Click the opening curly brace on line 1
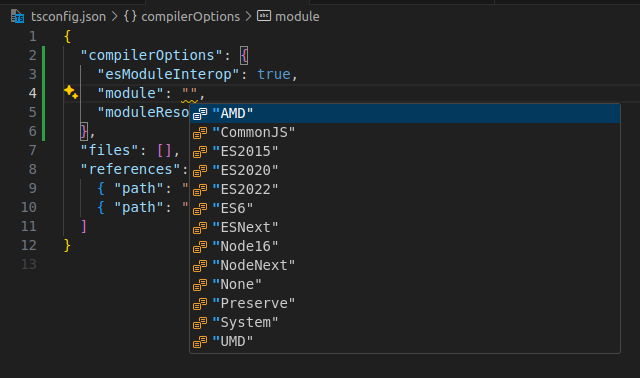 coord(67,36)
